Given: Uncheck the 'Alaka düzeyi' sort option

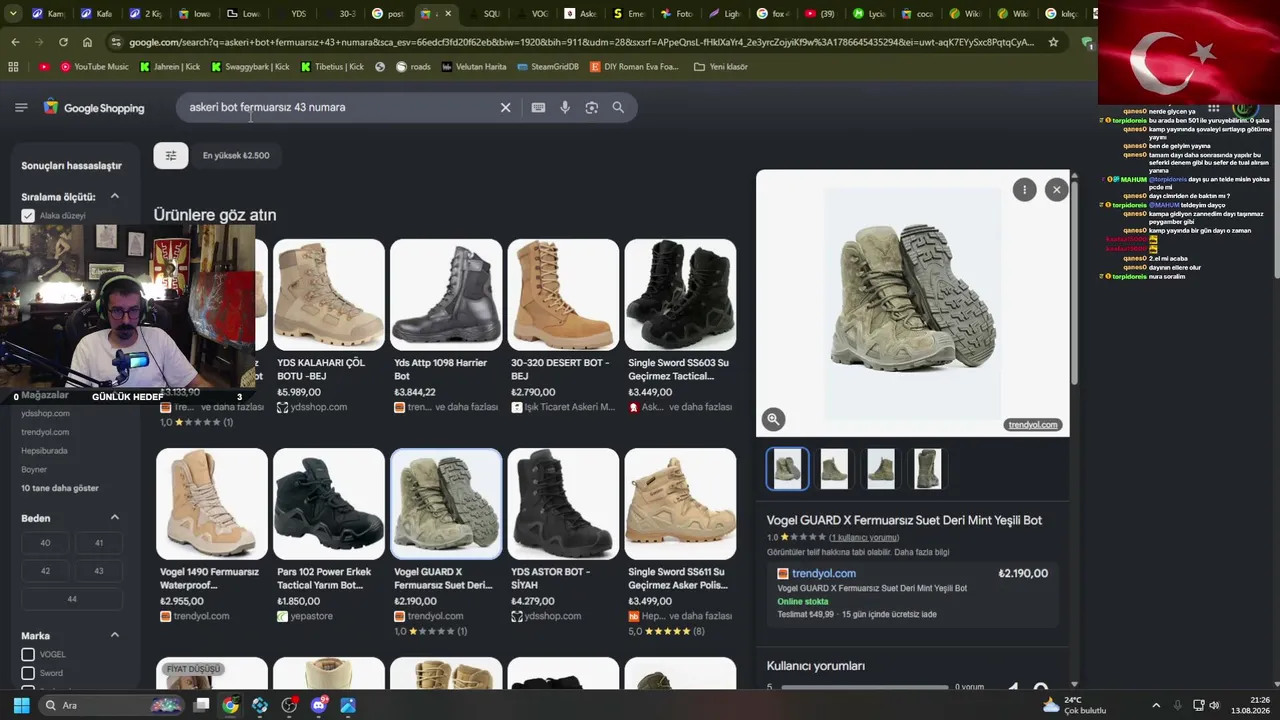Looking at the screenshot, I should tap(28, 216).
